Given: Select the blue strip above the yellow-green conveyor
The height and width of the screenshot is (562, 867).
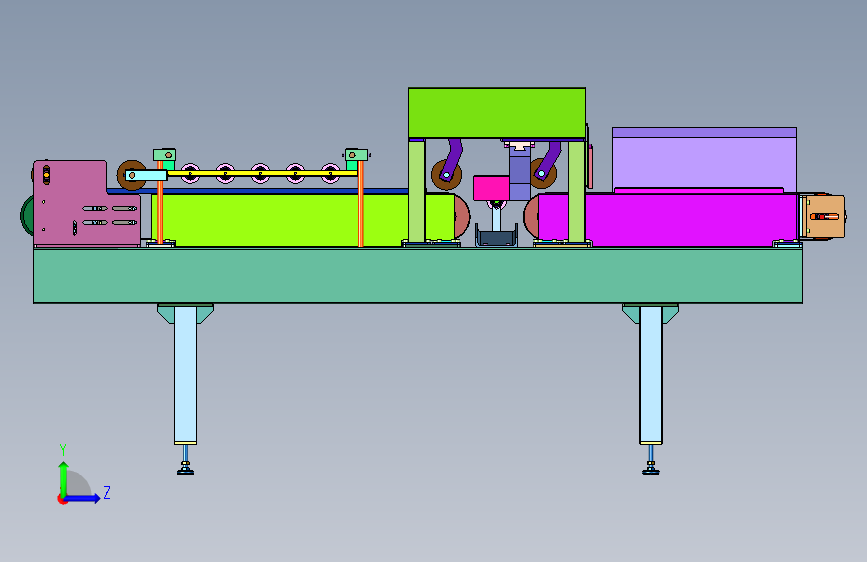Looking at the screenshot, I should click(x=258, y=191).
